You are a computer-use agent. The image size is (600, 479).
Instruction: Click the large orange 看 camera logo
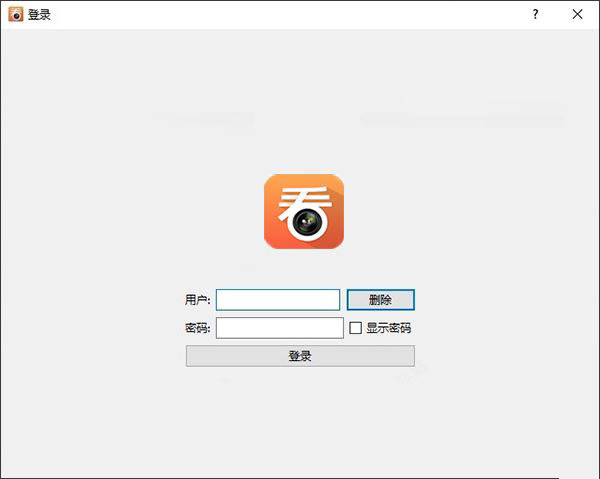[x=304, y=212]
